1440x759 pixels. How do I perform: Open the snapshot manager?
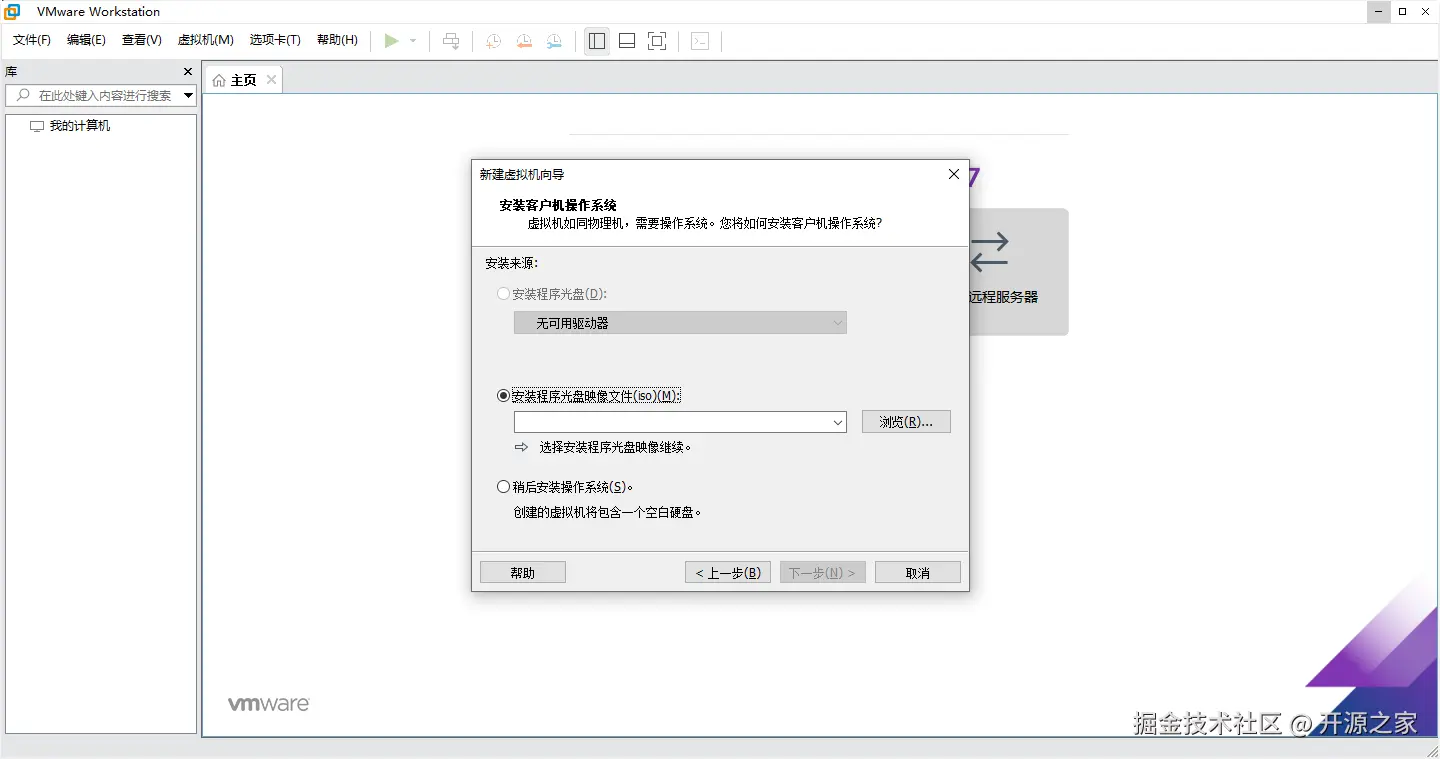pyautogui.click(x=554, y=40)
